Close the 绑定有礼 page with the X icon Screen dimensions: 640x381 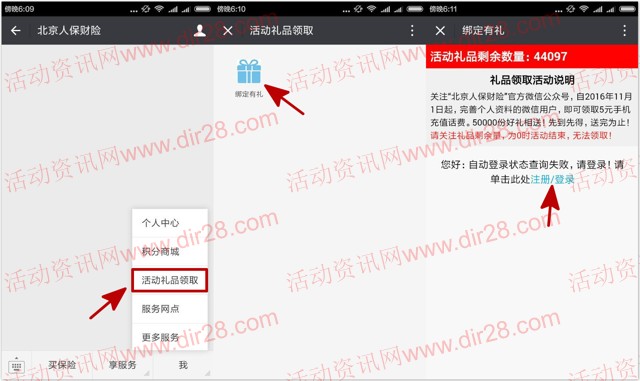click(440, 31)
